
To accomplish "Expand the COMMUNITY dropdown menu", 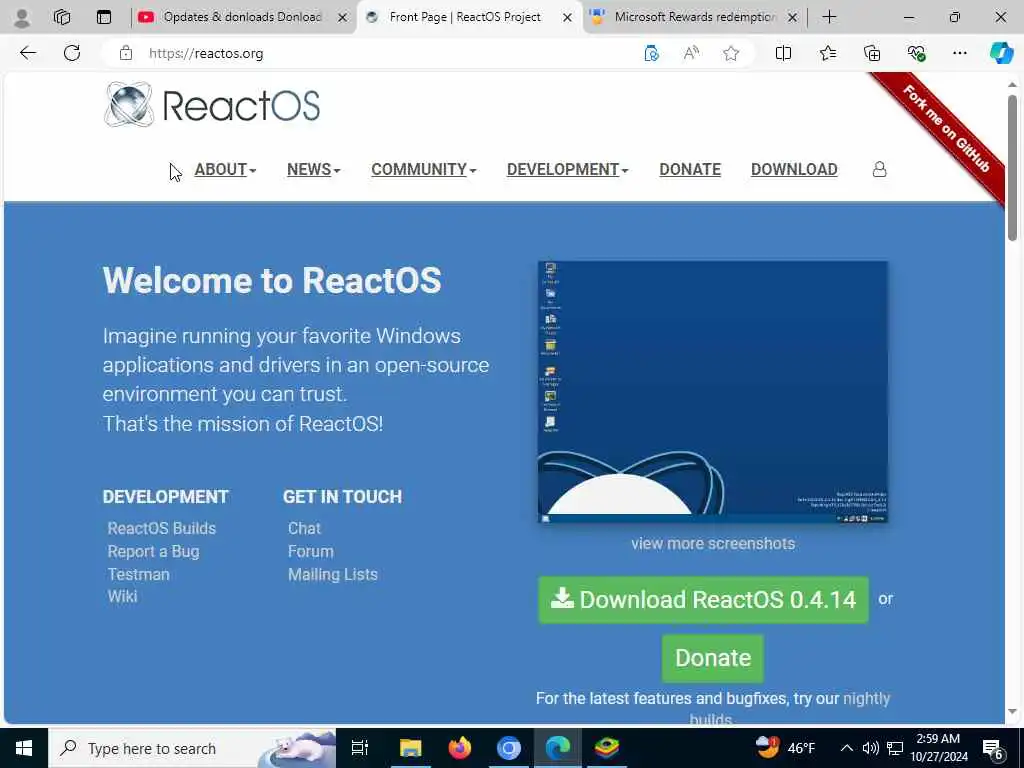I will click(x=424, y=170).
